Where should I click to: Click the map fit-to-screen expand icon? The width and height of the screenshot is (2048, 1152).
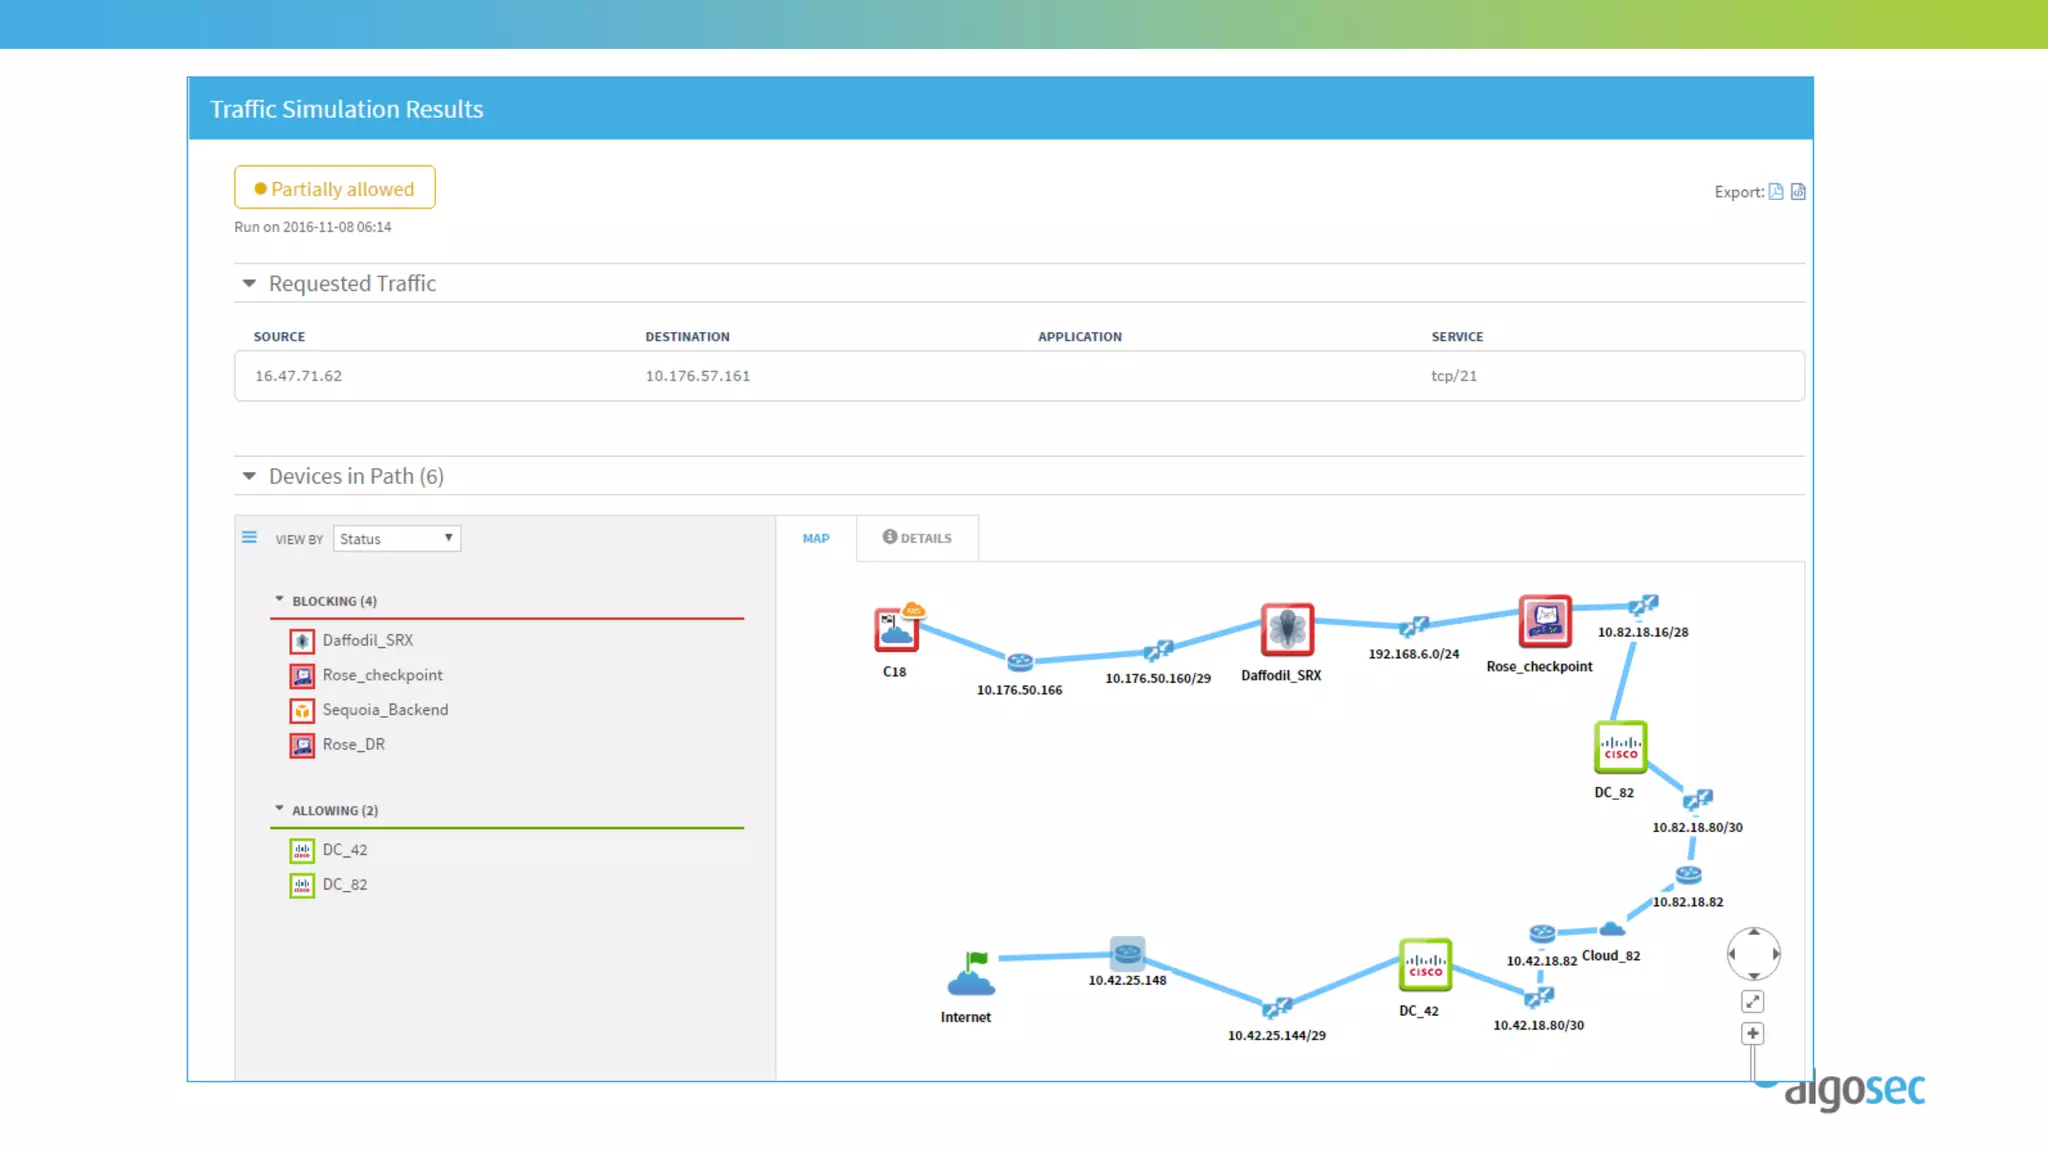click(x=1752, y=1002)
